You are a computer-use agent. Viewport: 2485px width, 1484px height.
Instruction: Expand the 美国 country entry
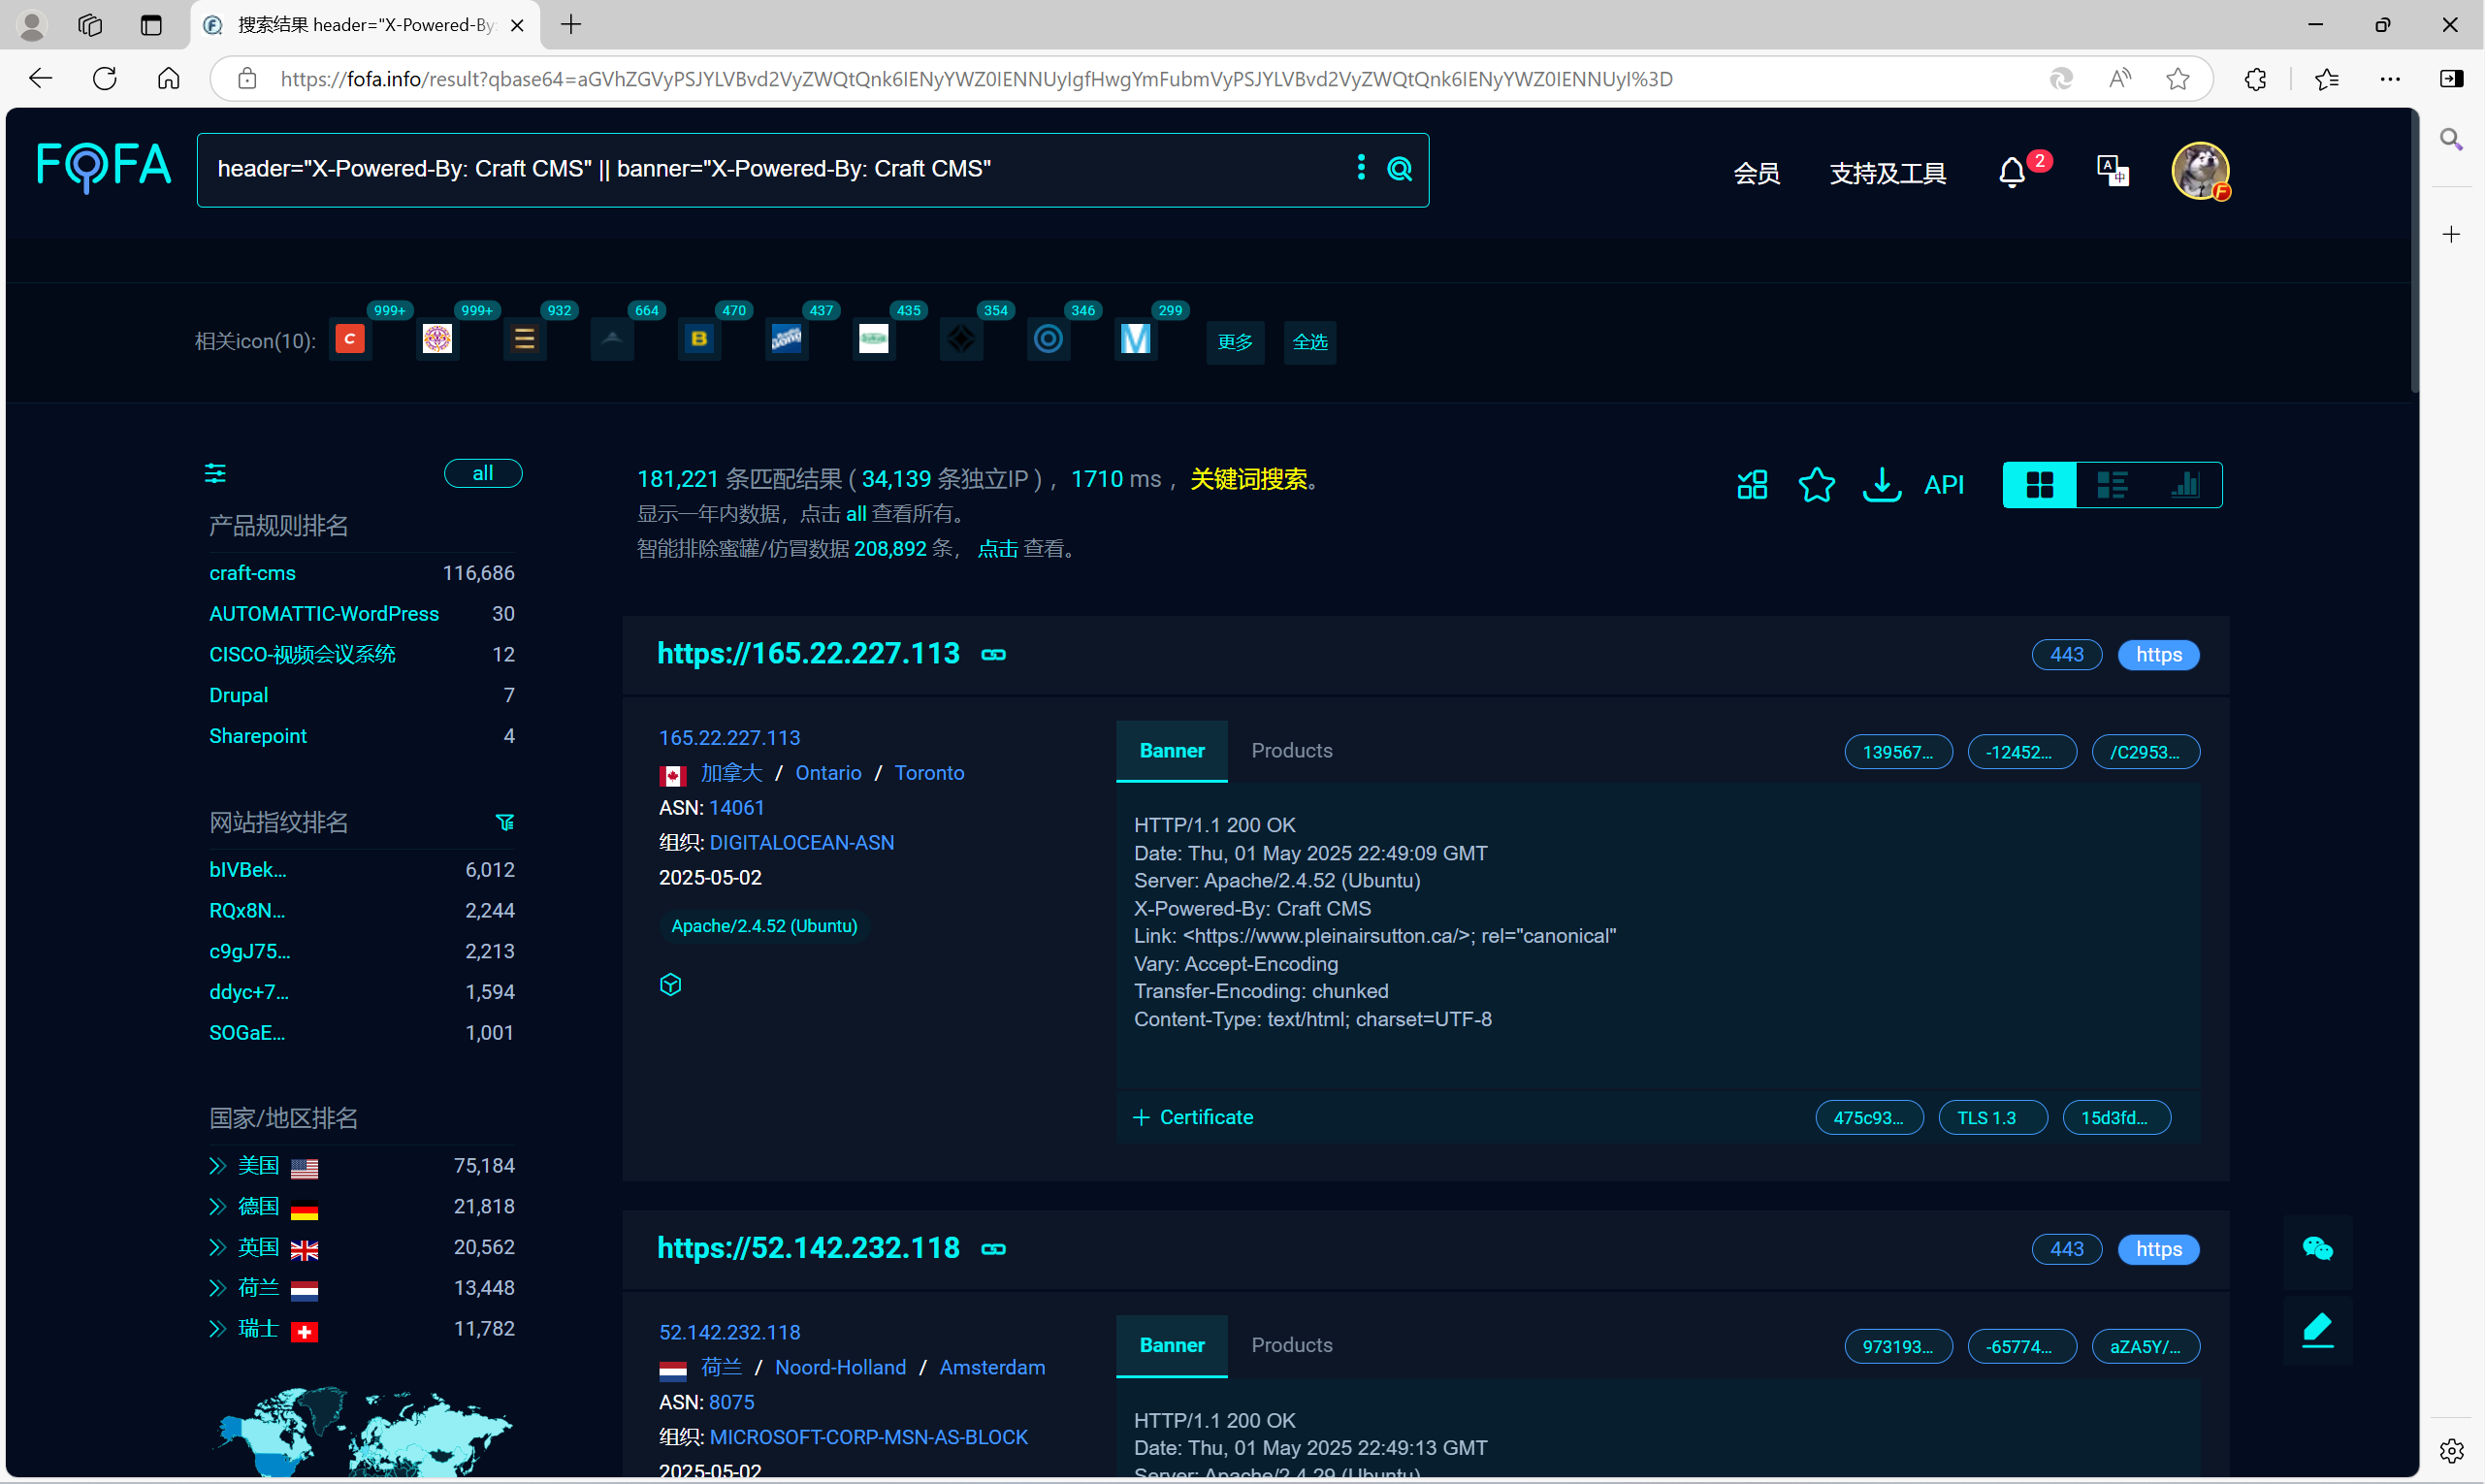(217, 1166)
